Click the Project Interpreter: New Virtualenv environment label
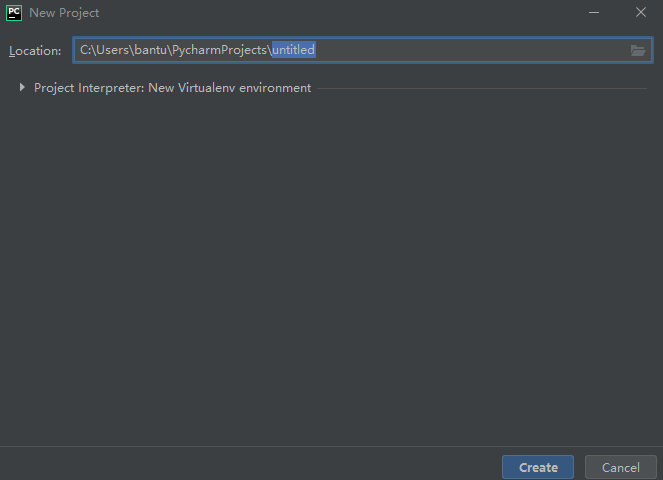 point(173,88)
